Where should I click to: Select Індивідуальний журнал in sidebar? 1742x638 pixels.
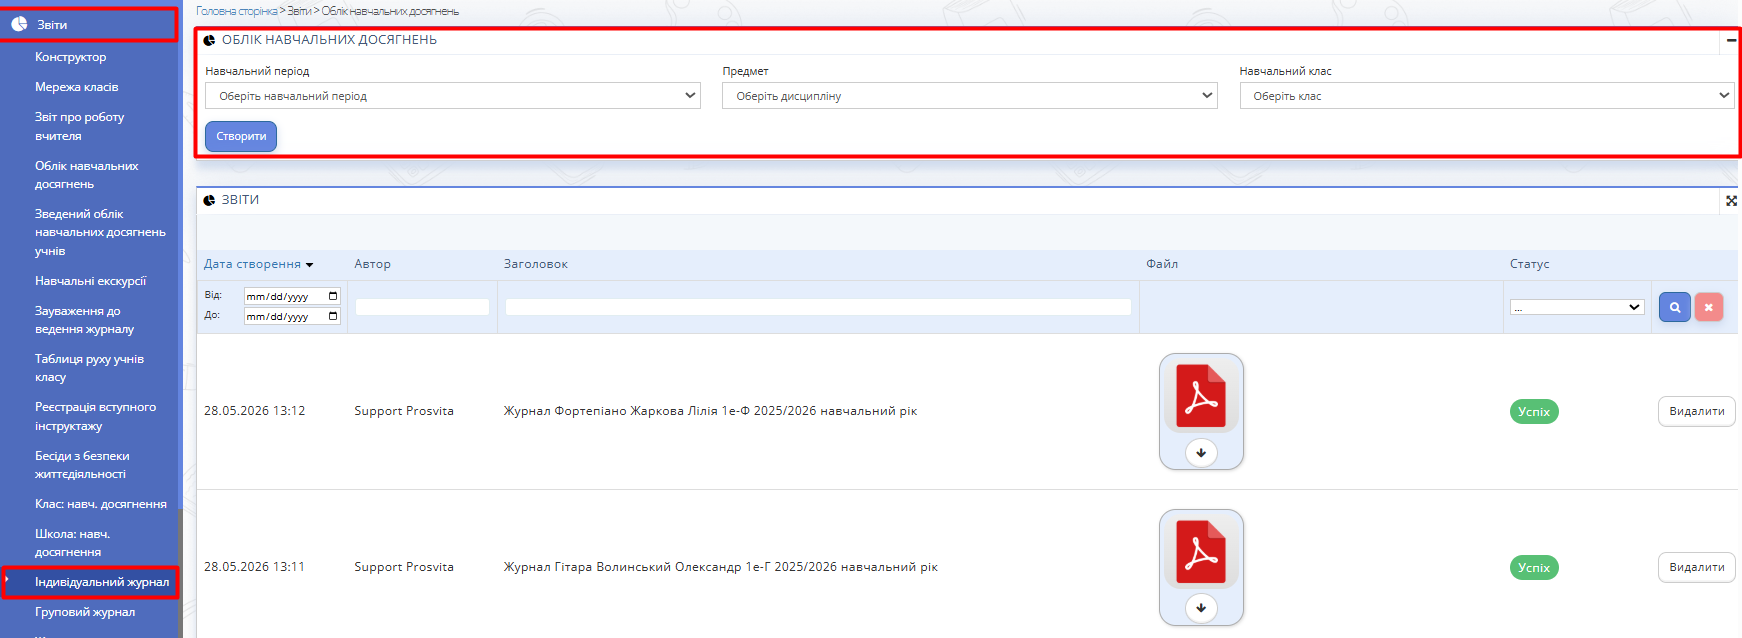tap(102, 582)
